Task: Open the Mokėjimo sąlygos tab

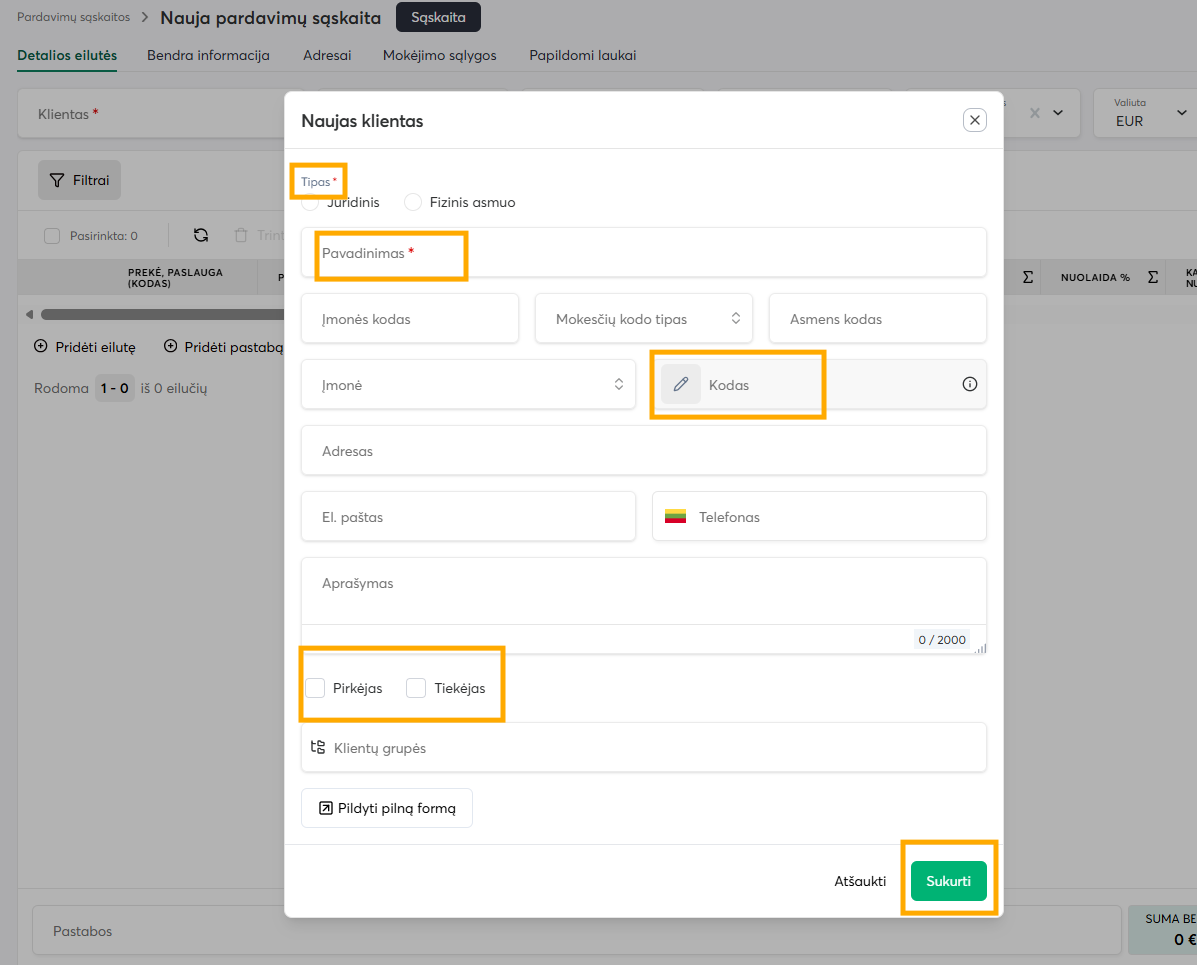Action: click(x=439, y=56)
